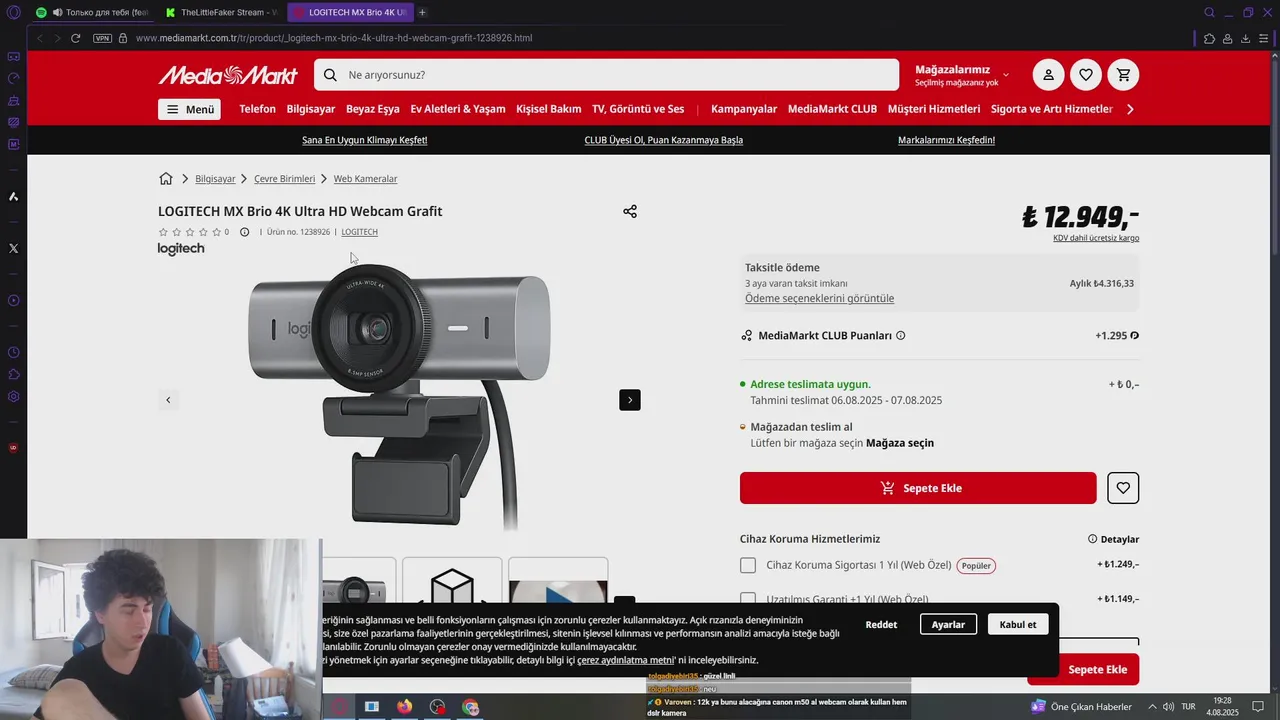
Task: Click the MediaMarkt logo
Action: [227, 75]
